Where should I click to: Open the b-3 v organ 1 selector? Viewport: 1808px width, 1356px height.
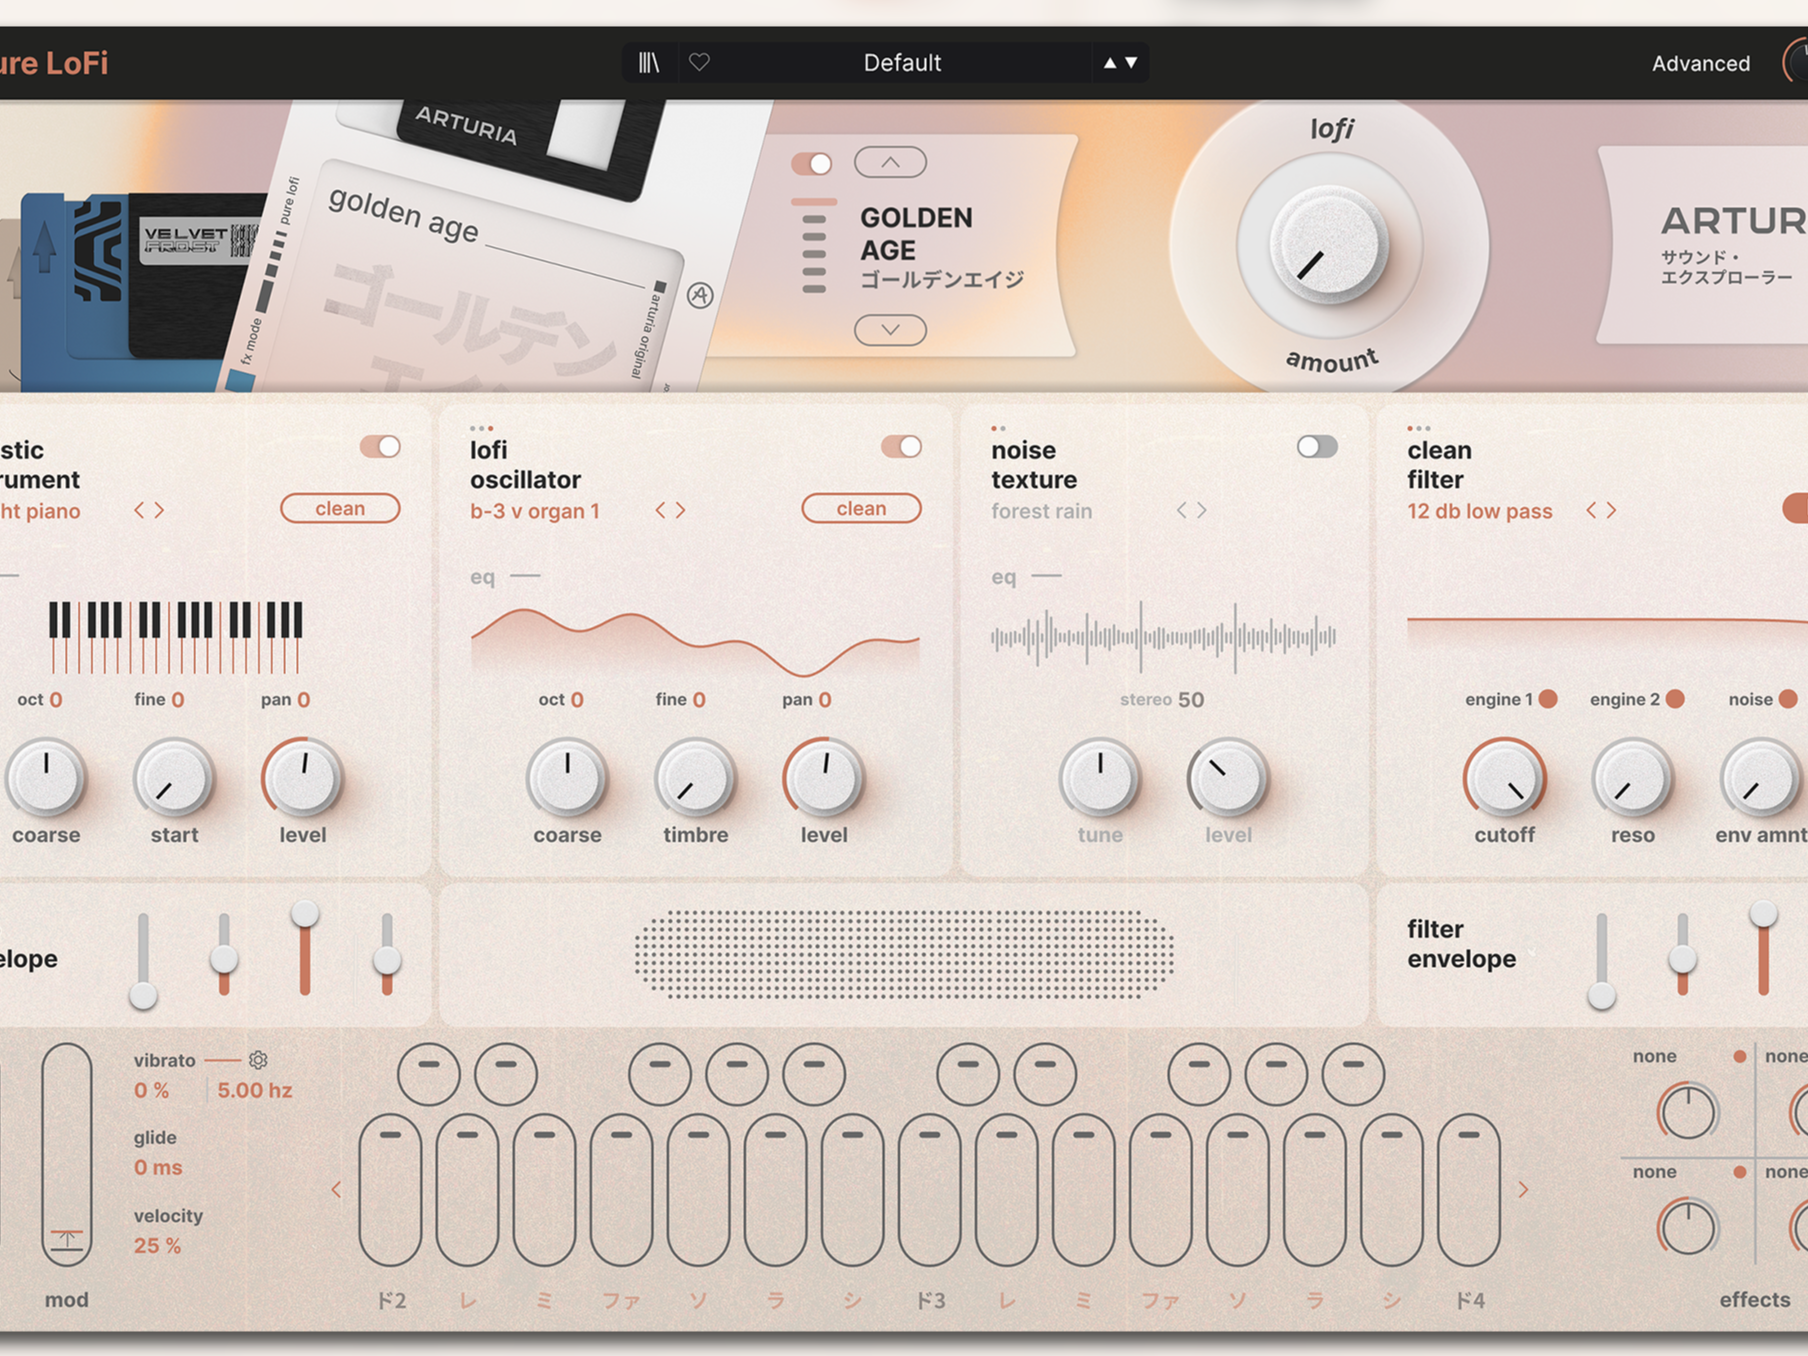click(x=535, y=511)
